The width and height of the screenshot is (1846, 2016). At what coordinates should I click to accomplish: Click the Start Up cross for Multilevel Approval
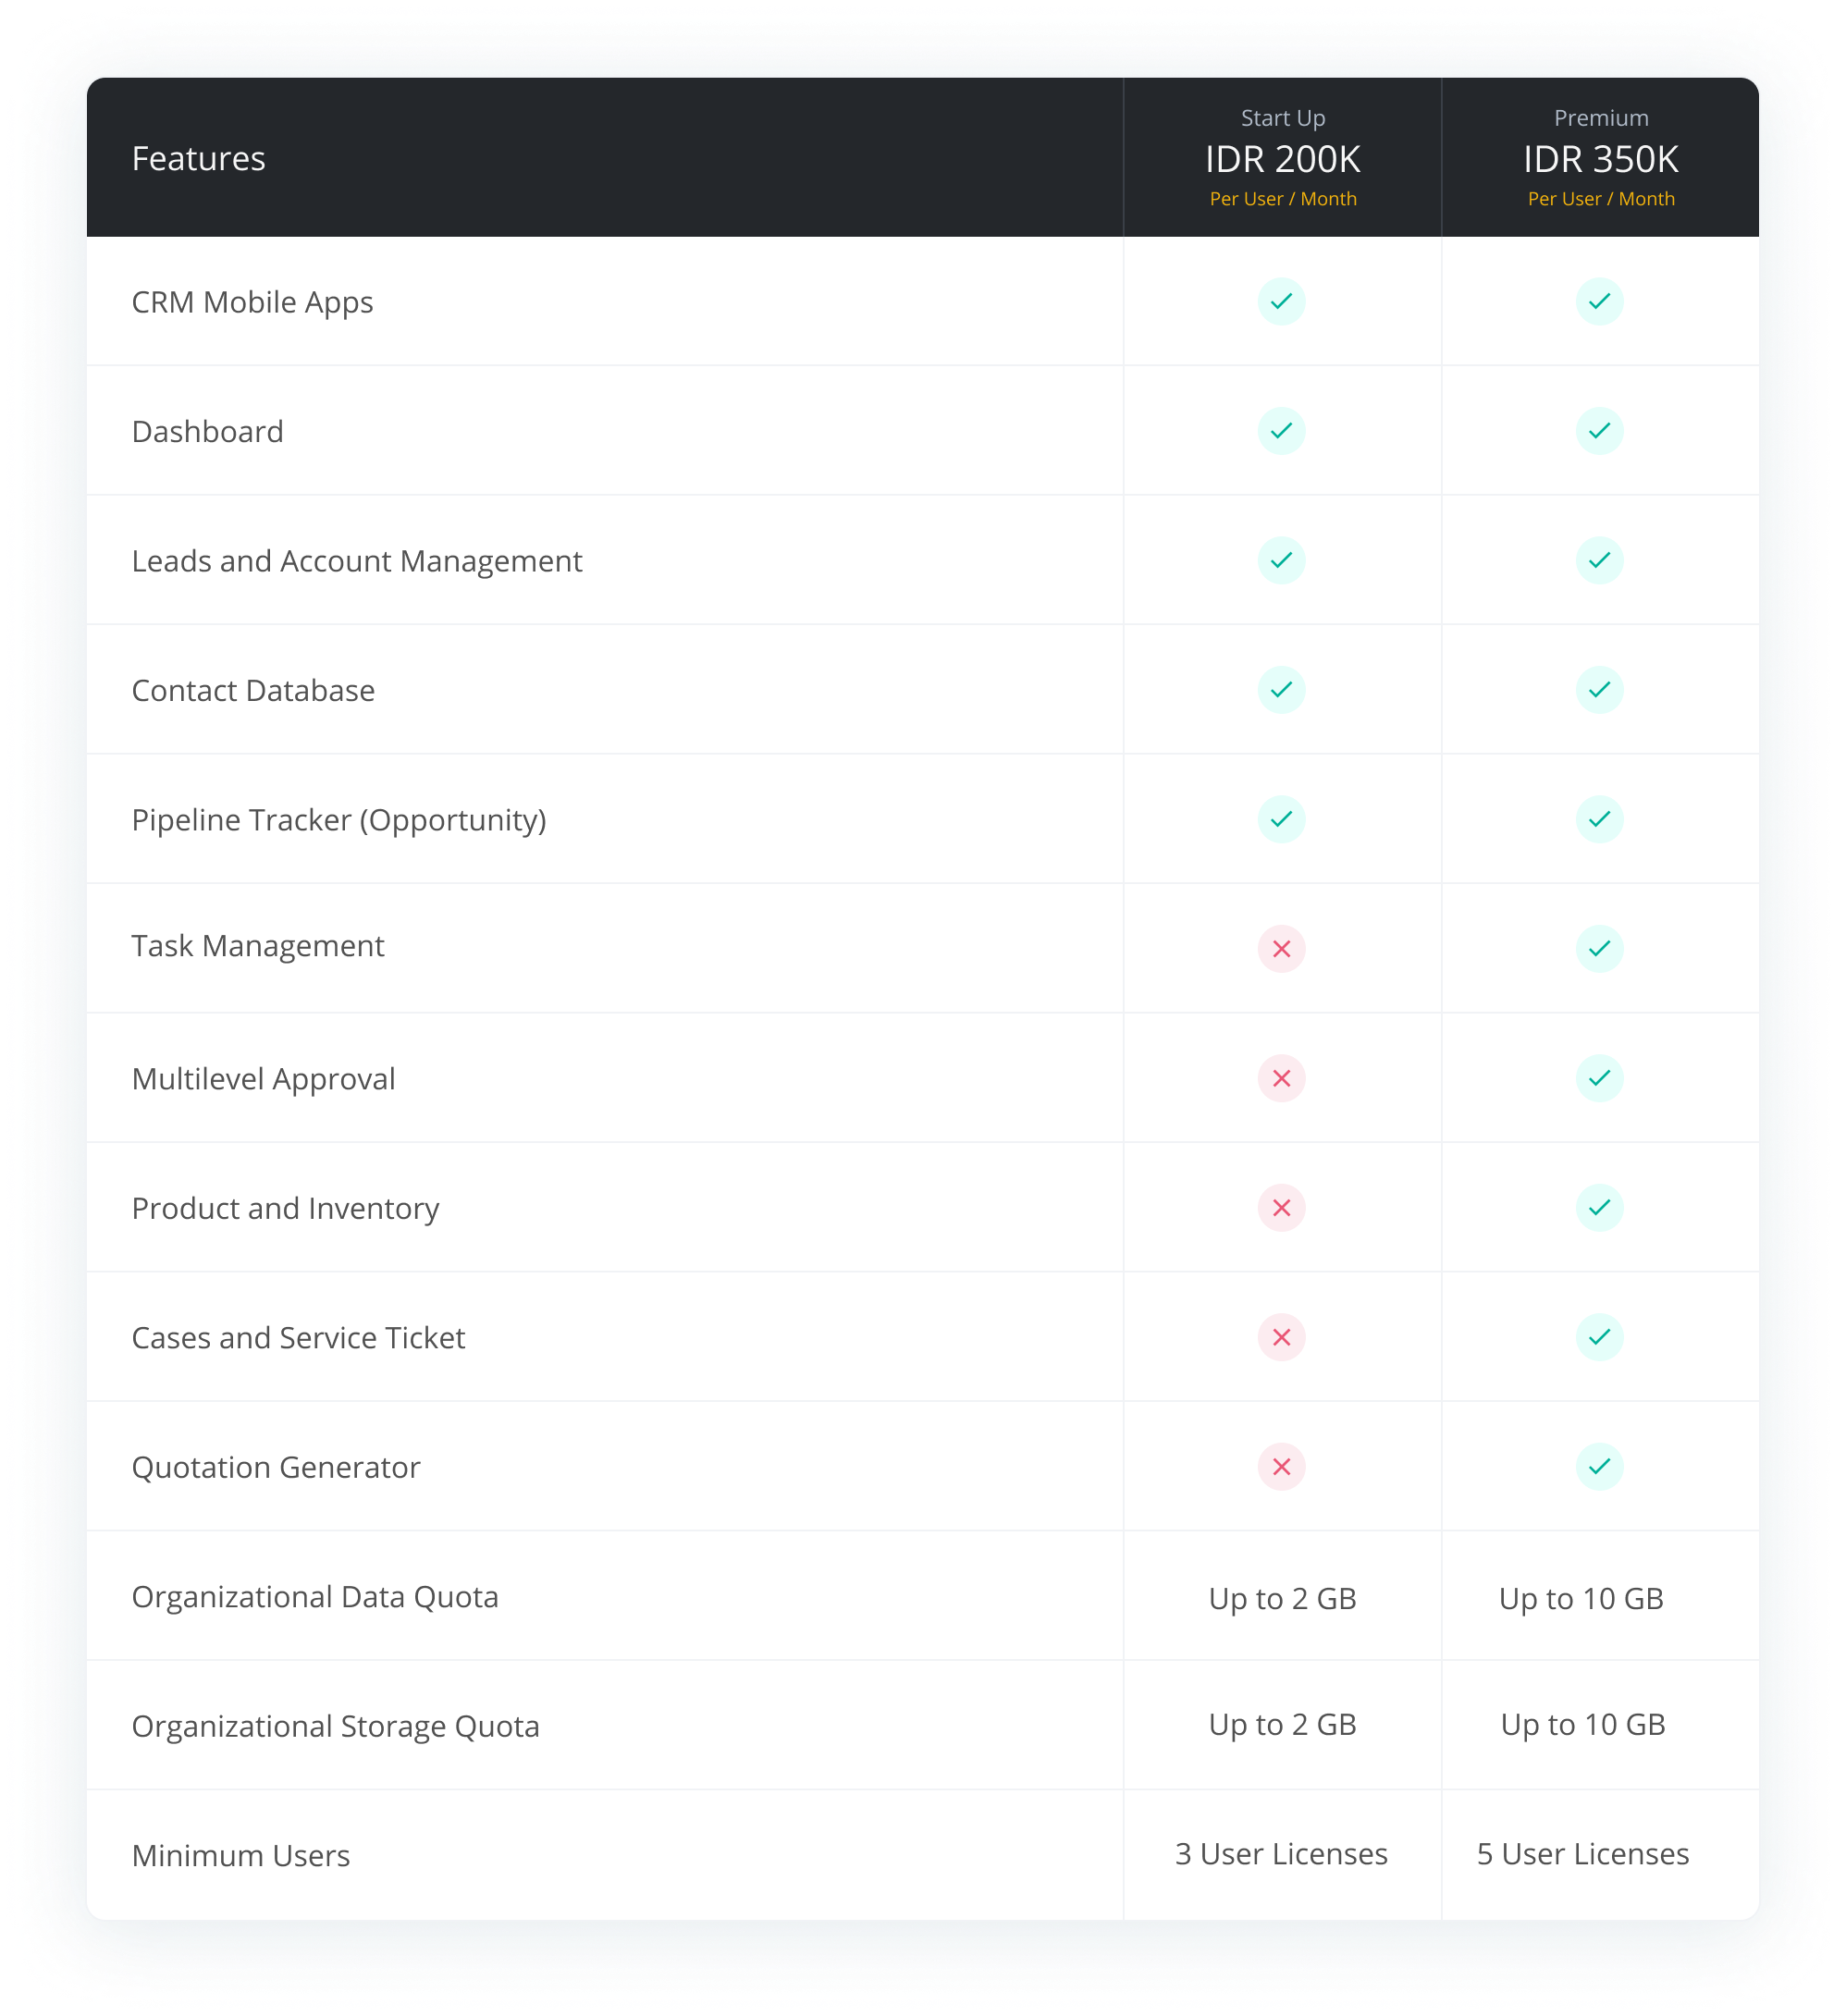point(1281,1078)
